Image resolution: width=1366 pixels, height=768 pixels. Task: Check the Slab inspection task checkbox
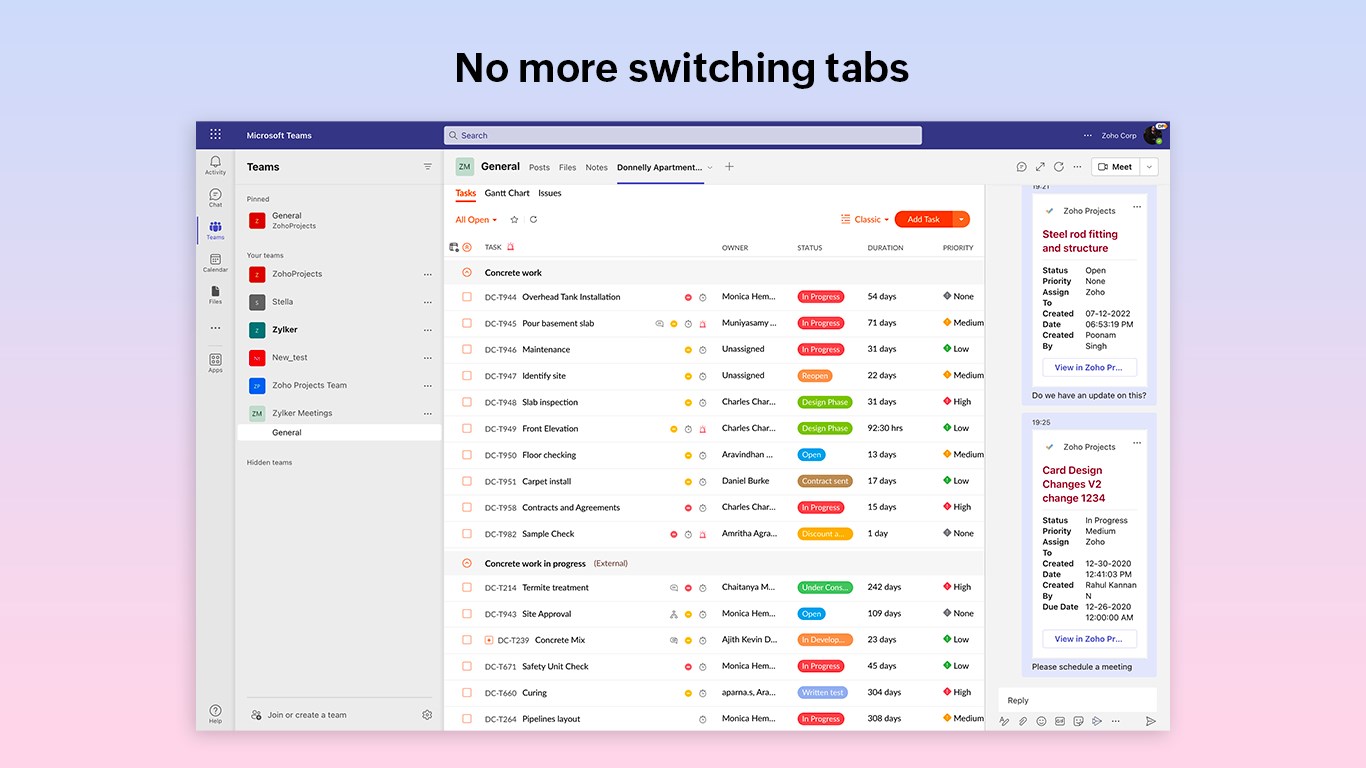pyautogui.click(x=467, y=402)
